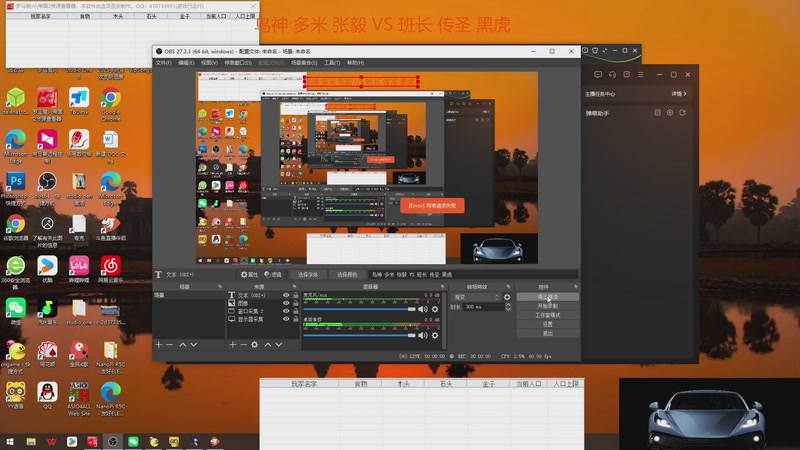
Task: Click Windows Start button on taskbar
Action: click(x=10, y=441)
